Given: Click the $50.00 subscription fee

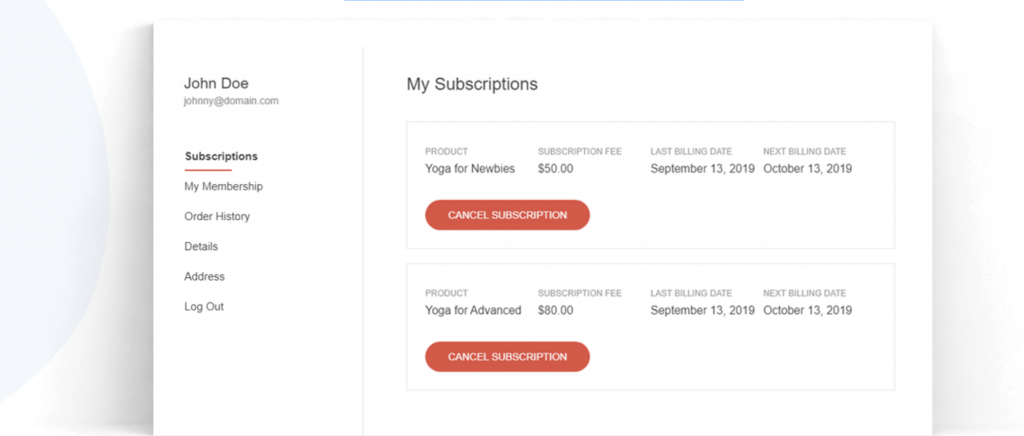Looking at the screenshot, I should pos(556,169).
